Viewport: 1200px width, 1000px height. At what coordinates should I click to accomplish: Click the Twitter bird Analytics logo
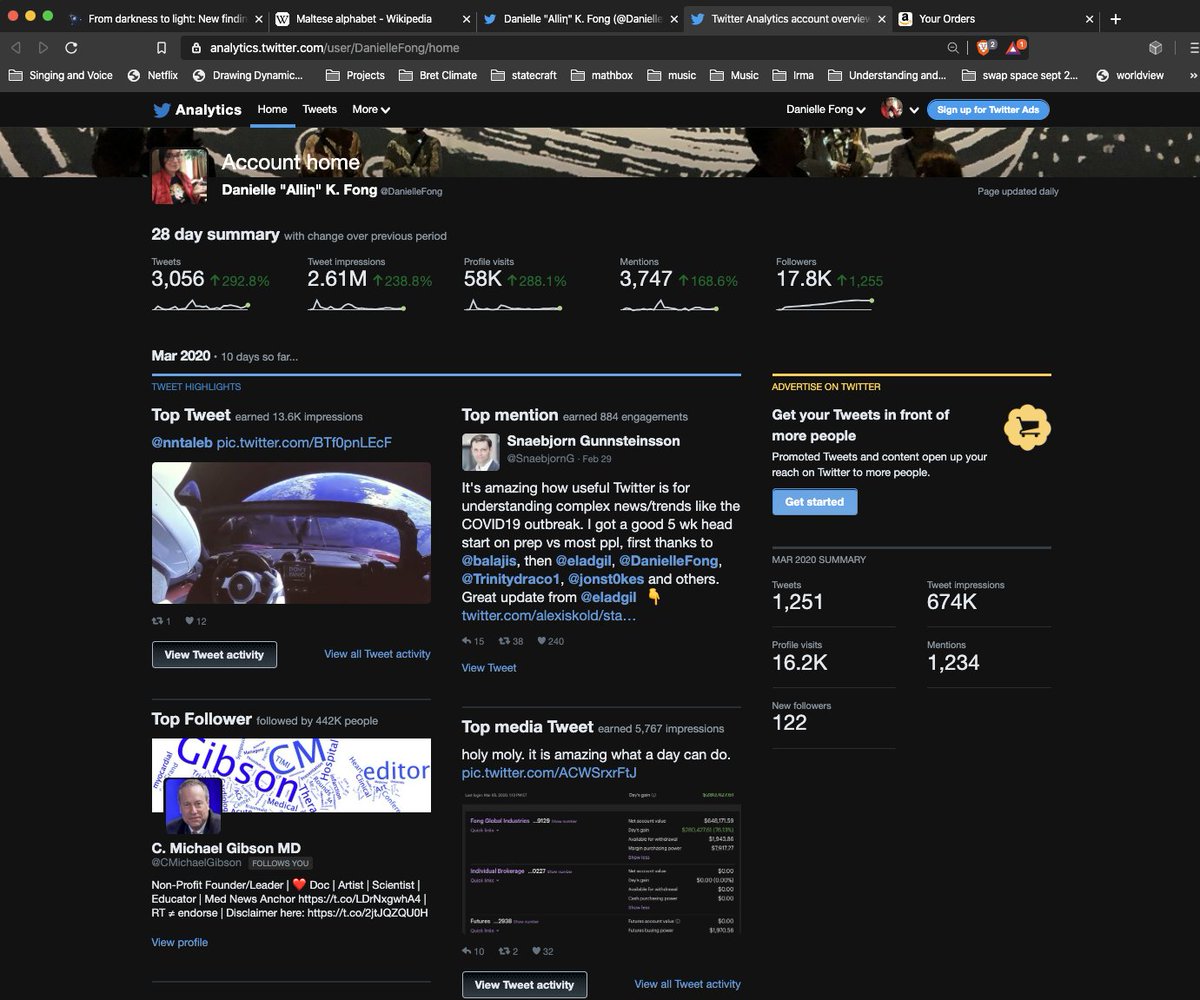click(x=197, y=110)
